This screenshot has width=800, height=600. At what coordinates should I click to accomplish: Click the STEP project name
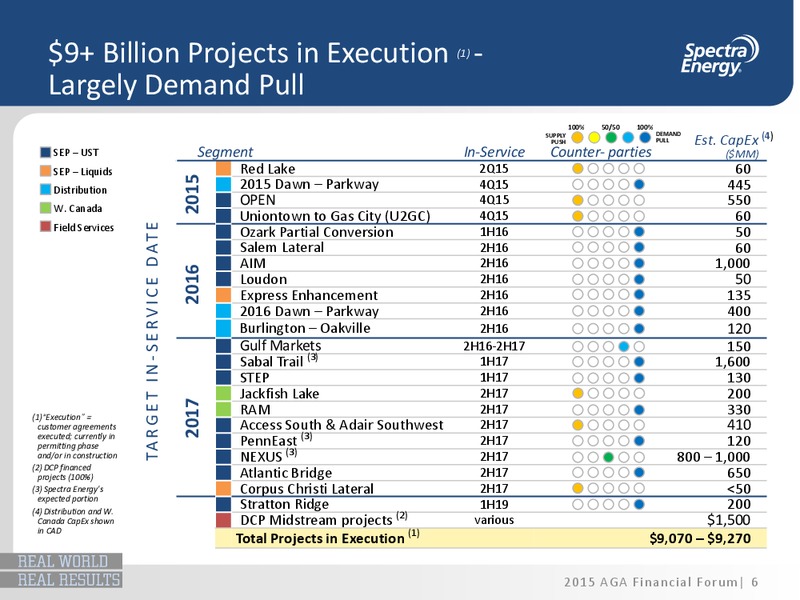coord(255,378)
